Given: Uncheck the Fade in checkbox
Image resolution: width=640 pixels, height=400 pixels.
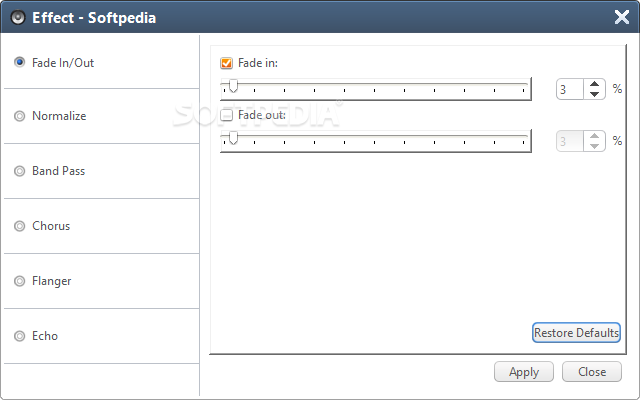Looking at the screenshot, I should pos(226,63).
